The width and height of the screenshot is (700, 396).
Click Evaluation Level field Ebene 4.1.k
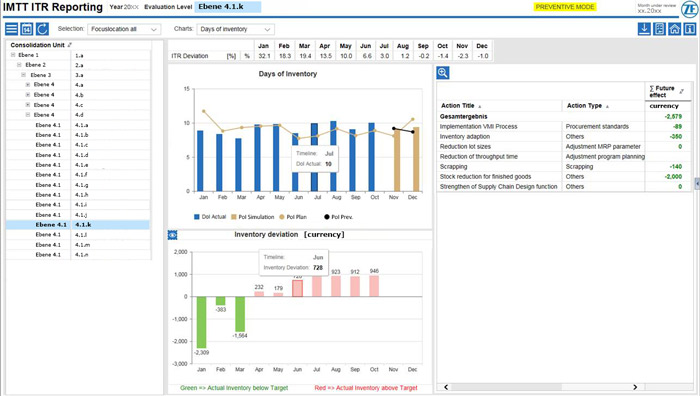(228, 7)
